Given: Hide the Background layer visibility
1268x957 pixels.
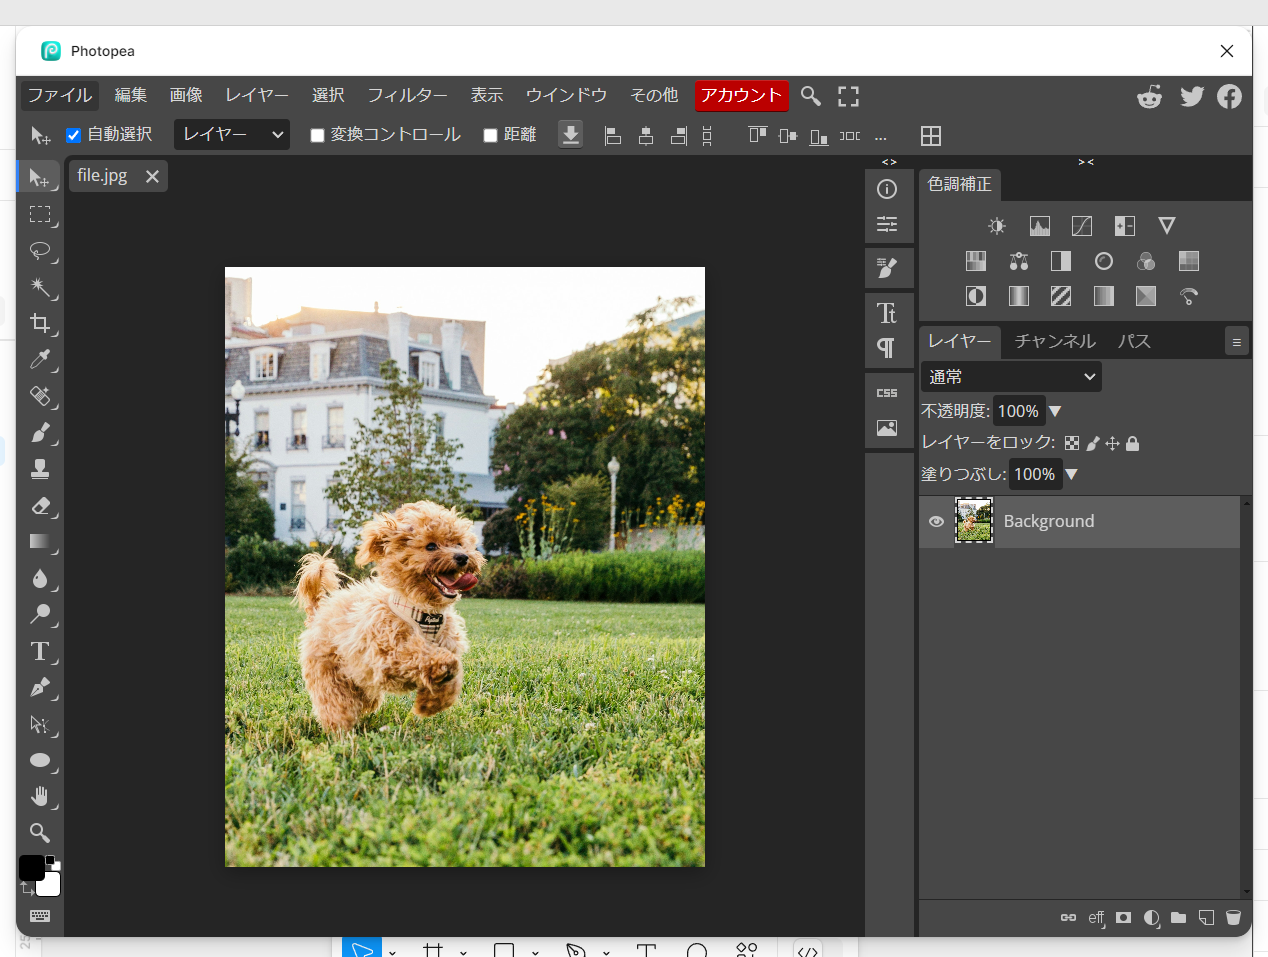Looking at the screenshot, I should (936, 521).
